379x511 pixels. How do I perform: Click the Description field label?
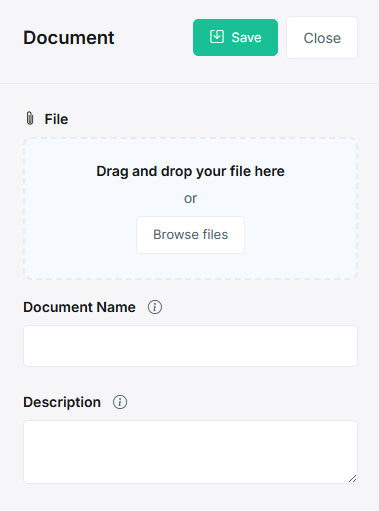point(62,402)
